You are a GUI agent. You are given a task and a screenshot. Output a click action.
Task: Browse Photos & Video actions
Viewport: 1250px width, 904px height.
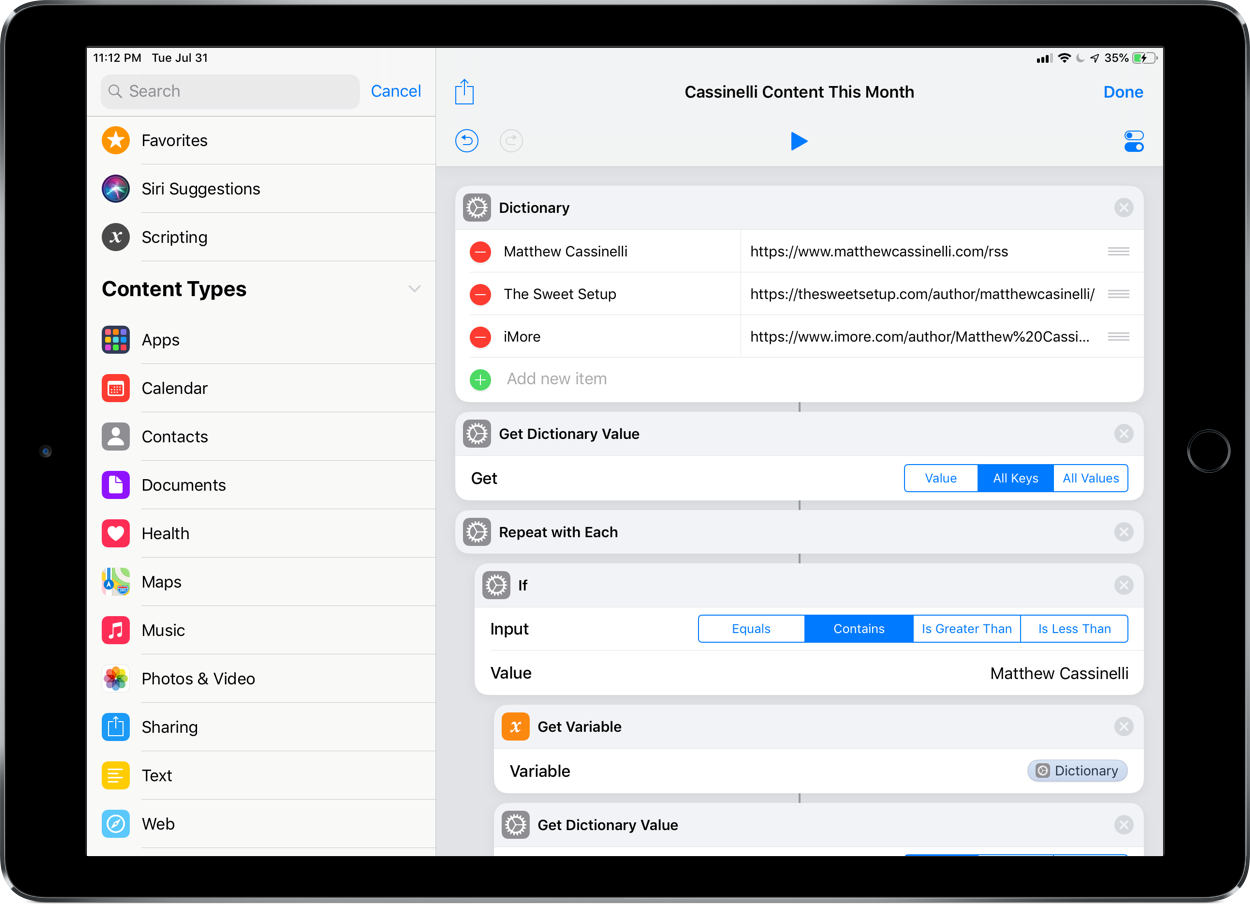click(262, 679)
